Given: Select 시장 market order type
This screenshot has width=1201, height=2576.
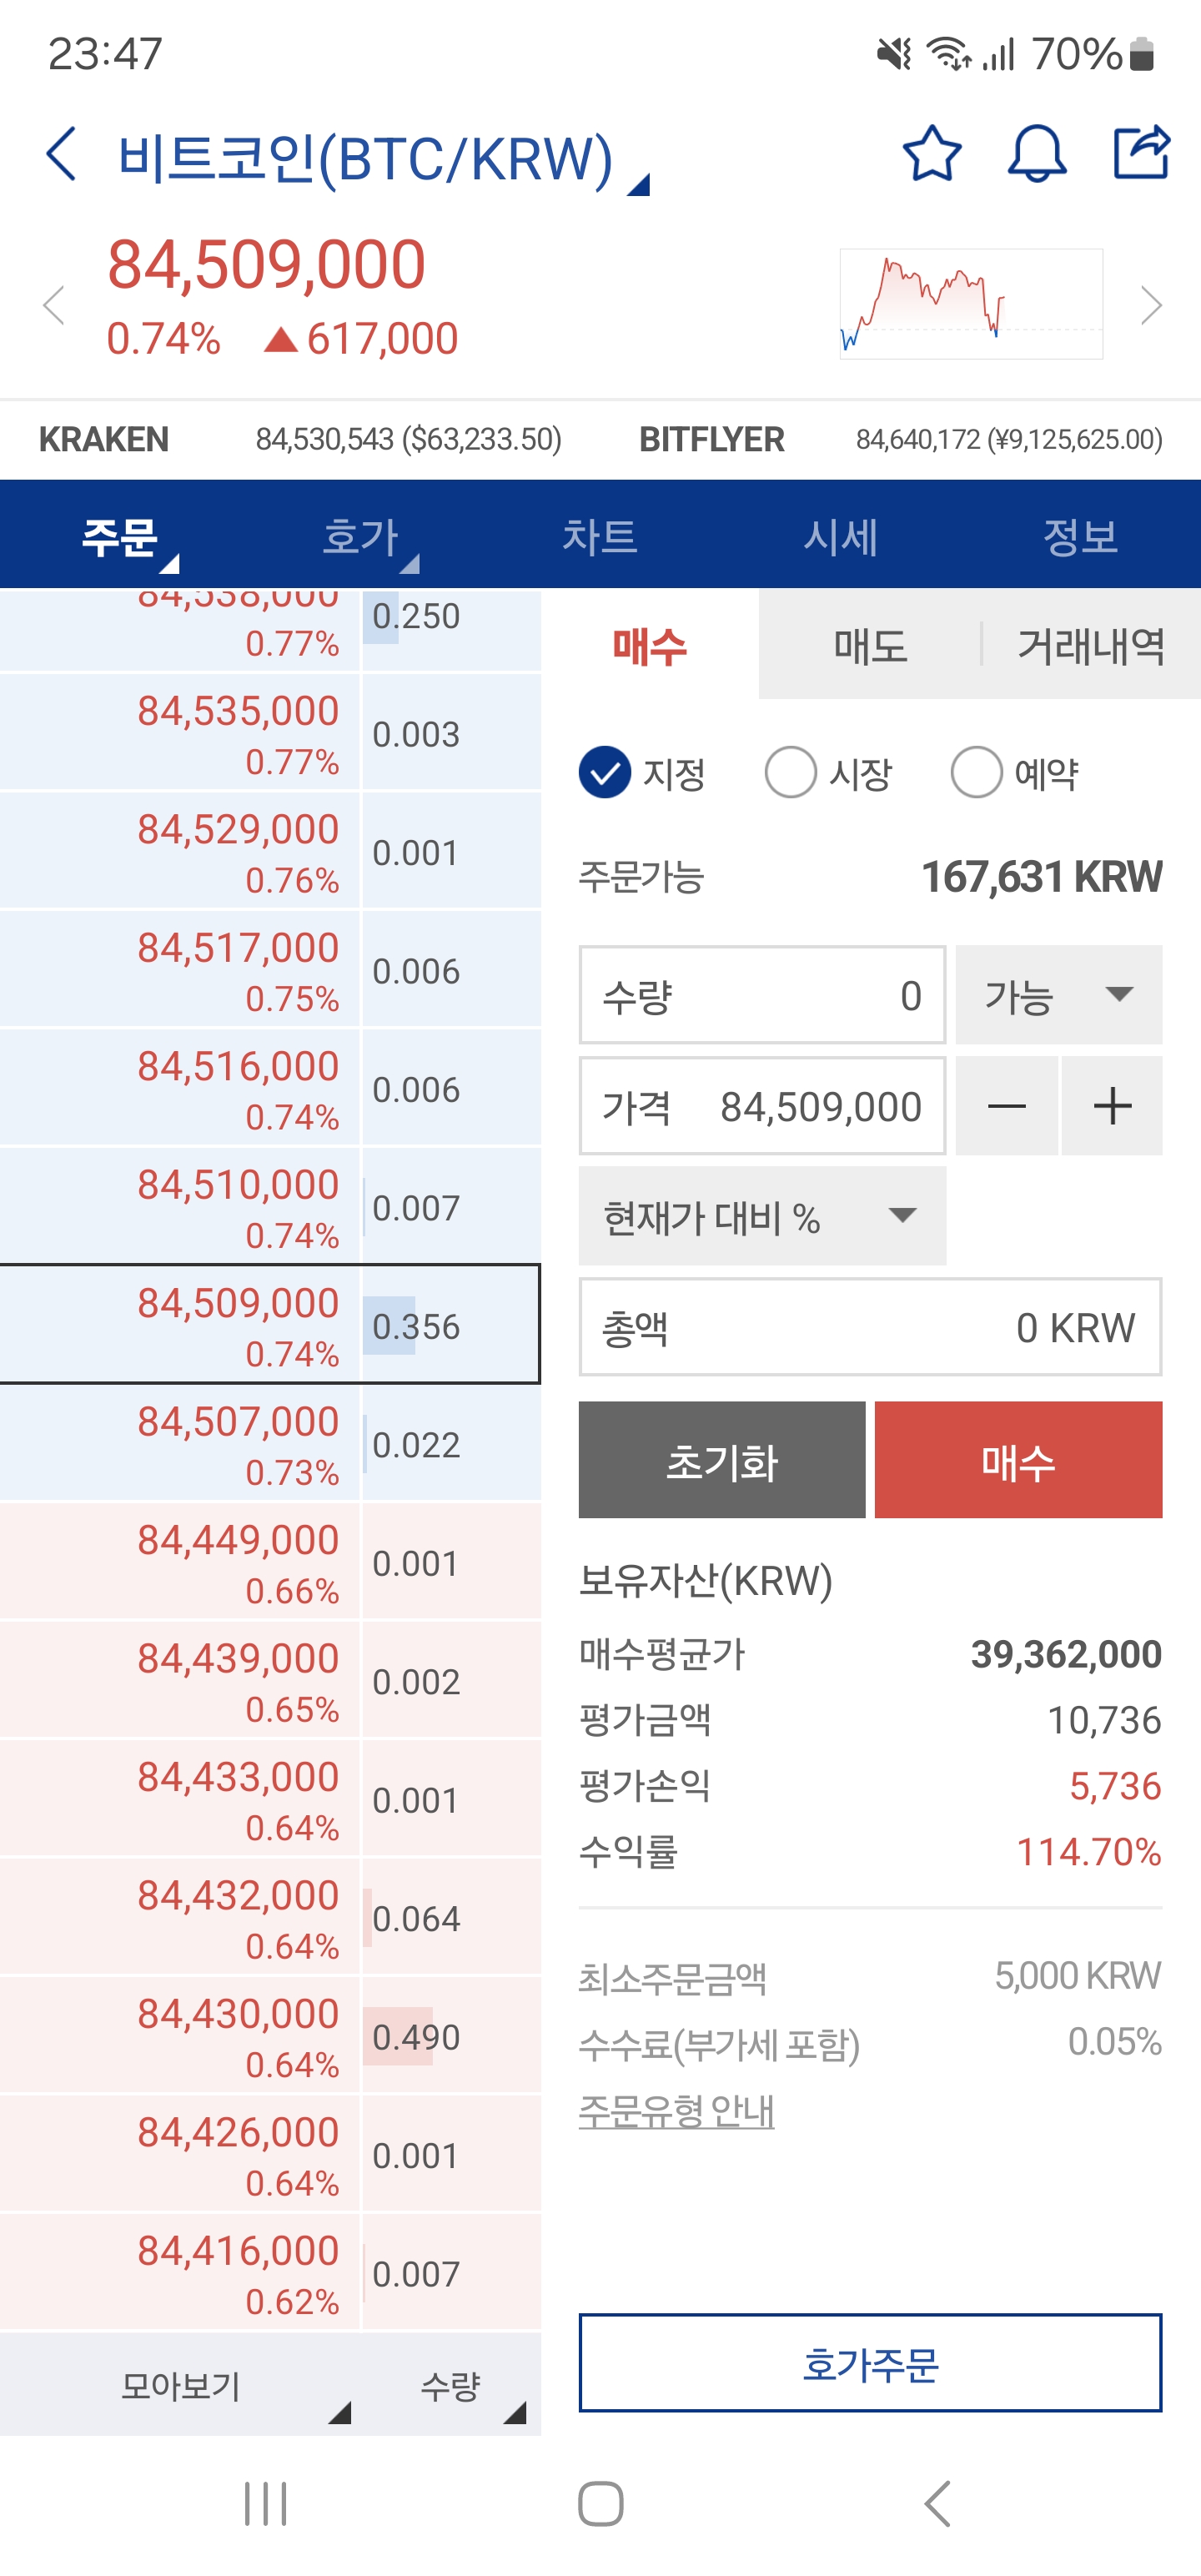Looking at the screenshot, I should (x=791, y=773).
